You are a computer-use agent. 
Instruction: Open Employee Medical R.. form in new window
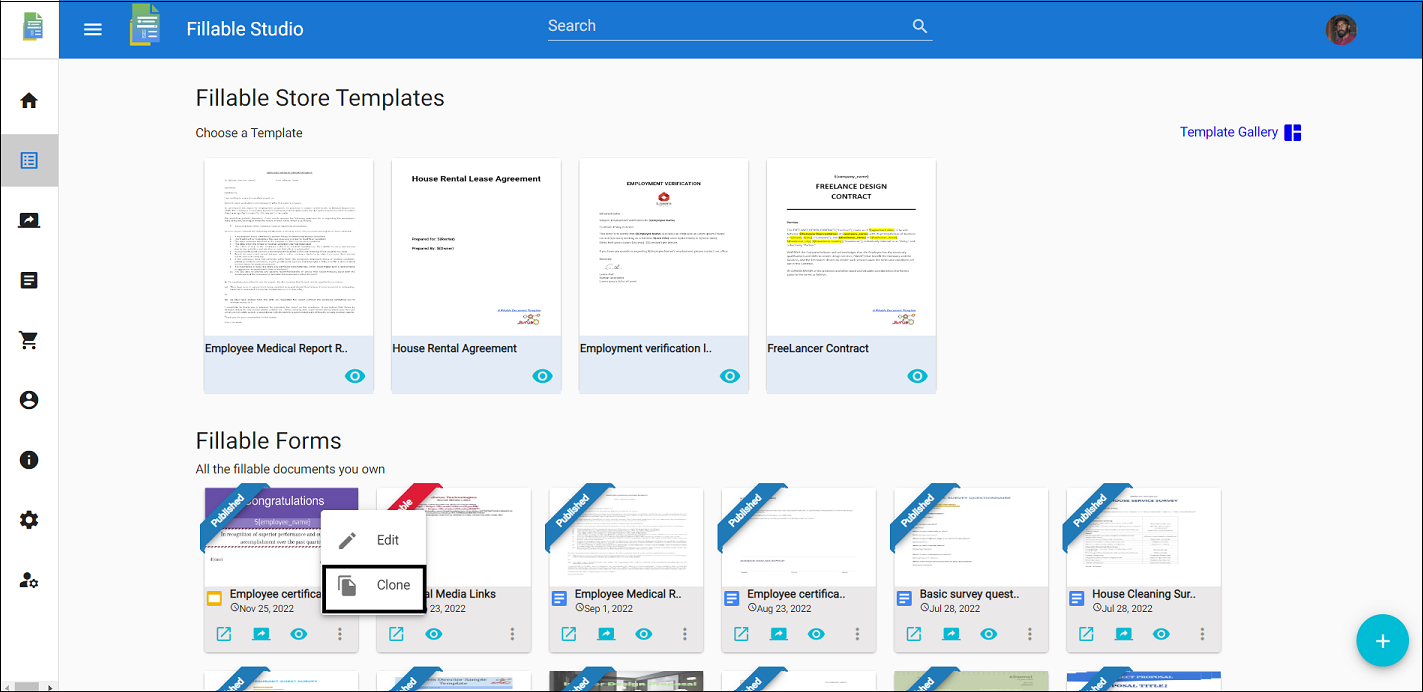568,634
